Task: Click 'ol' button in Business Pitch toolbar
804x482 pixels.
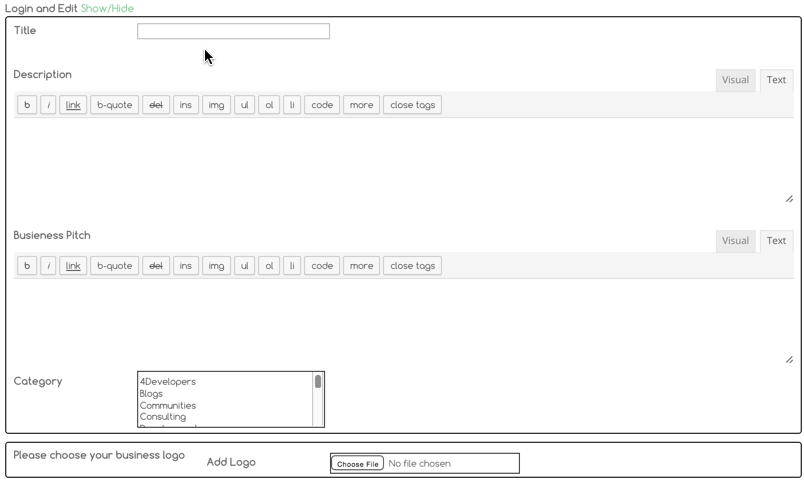Action: [x=268, y=266]
